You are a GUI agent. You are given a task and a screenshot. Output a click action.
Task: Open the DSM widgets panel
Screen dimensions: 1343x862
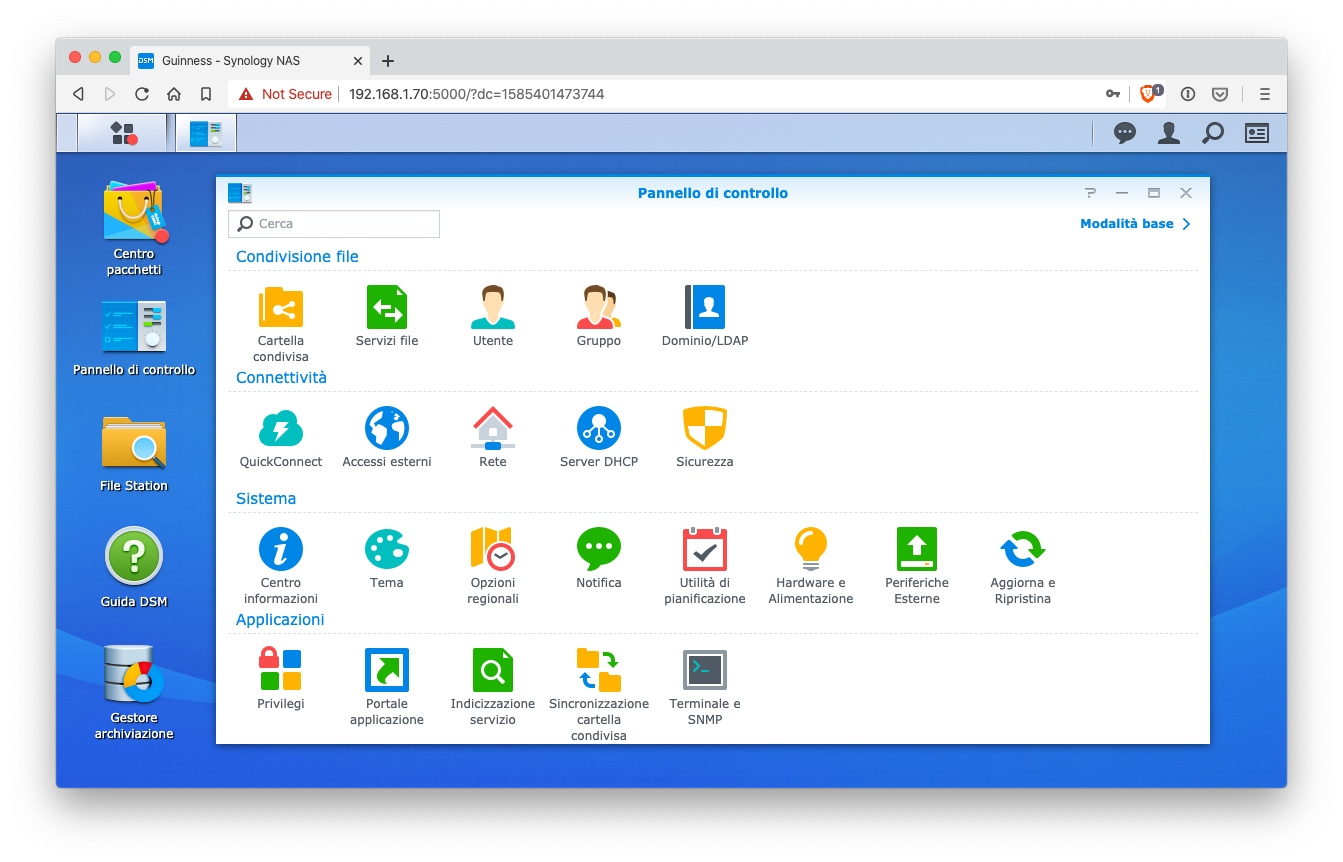1257,133
